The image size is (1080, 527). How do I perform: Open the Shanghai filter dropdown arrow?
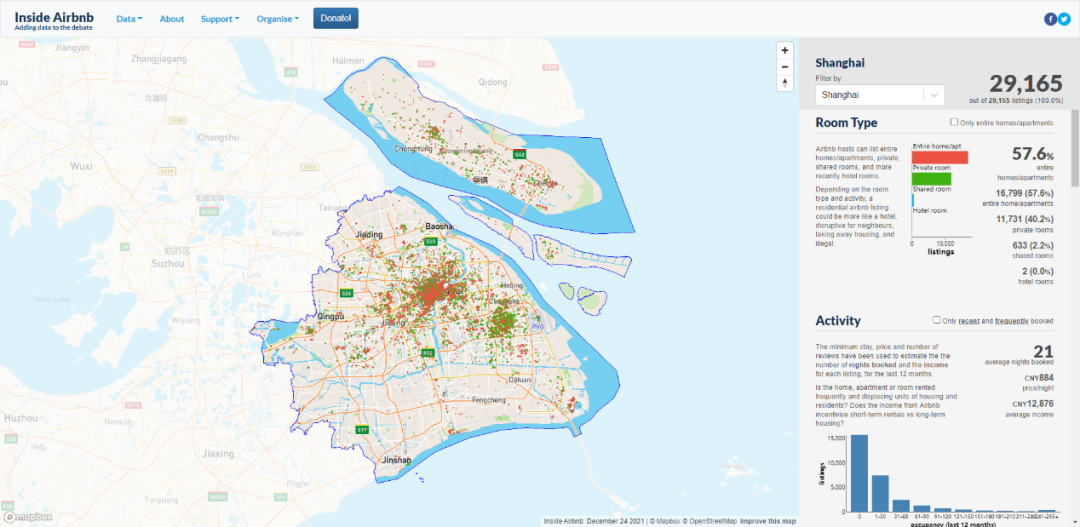pyautogui.click(x=934, y=95)
